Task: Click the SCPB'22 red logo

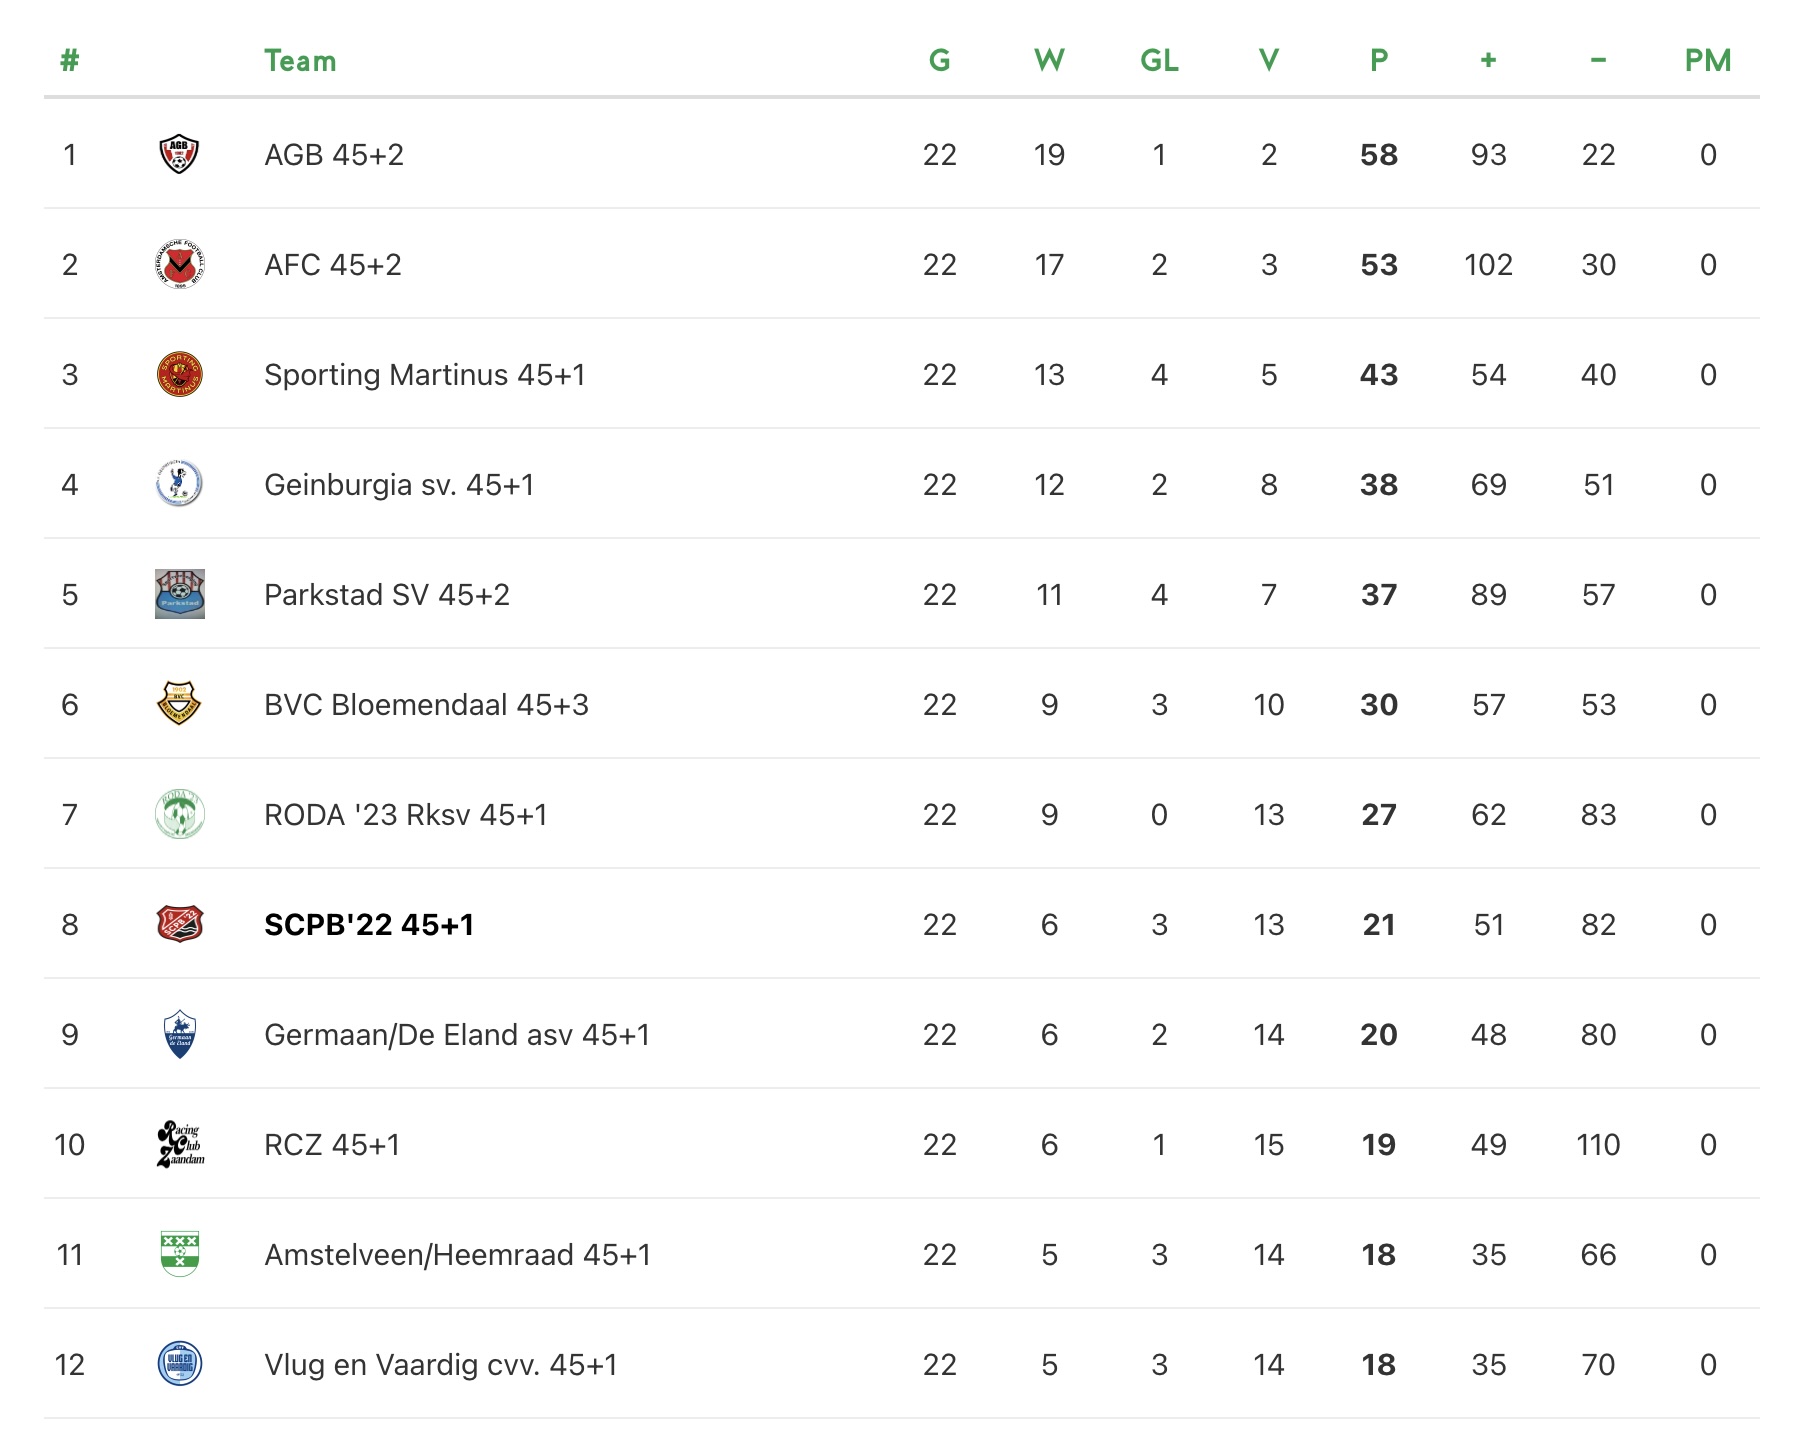Action: pos(180,924)
